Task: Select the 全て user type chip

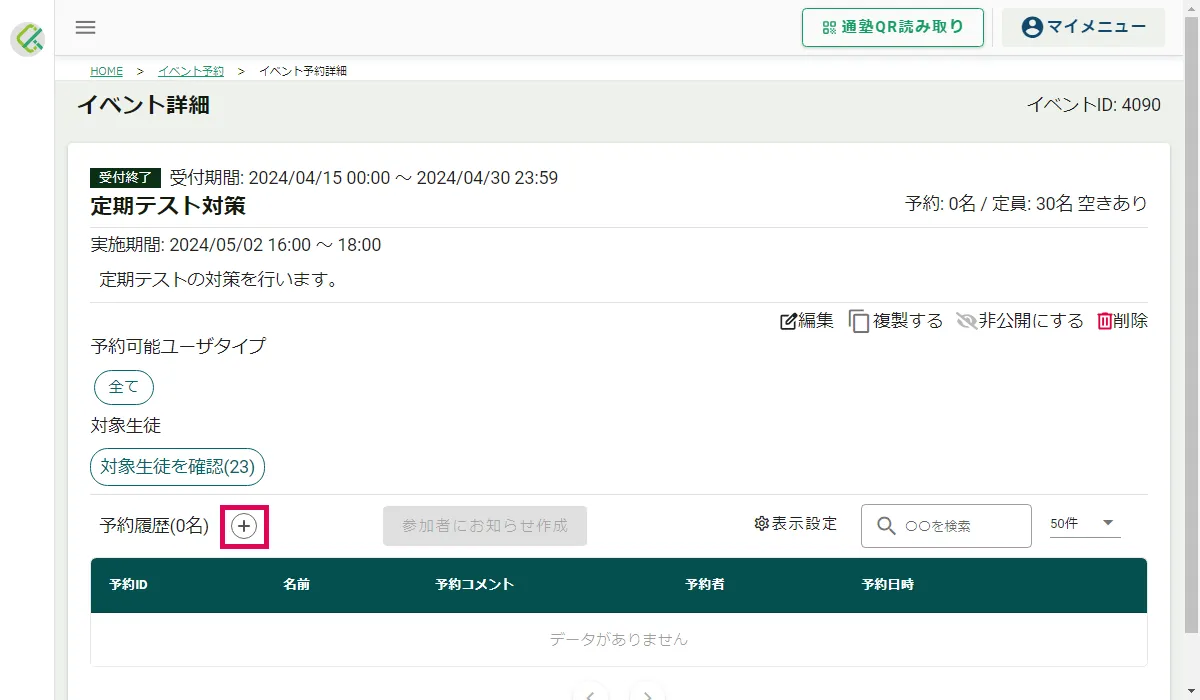Action: point(124,387)
